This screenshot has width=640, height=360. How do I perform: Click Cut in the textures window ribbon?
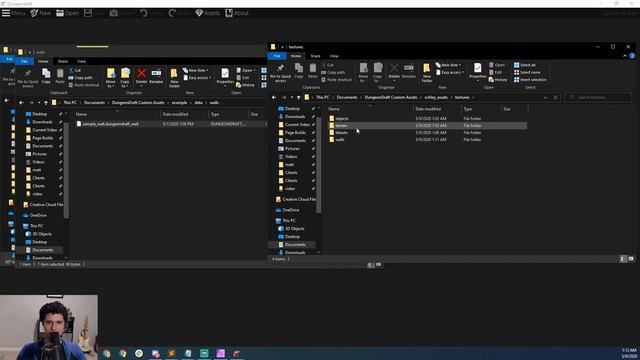tap(327, 65)
